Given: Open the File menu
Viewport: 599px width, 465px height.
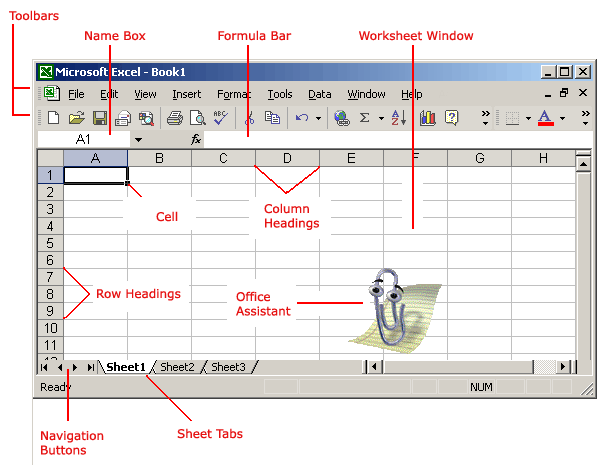Looking at the screenshot, I should click(x=76, y=94).
